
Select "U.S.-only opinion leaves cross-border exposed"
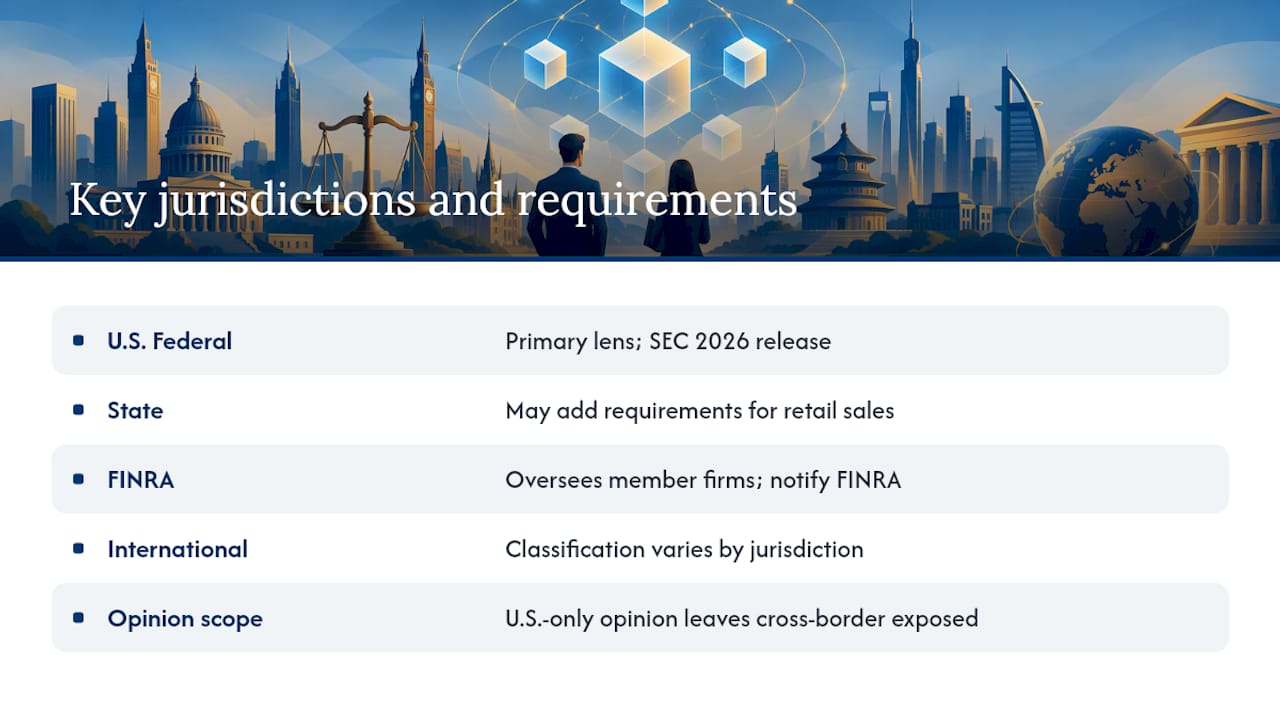(742, 618)
